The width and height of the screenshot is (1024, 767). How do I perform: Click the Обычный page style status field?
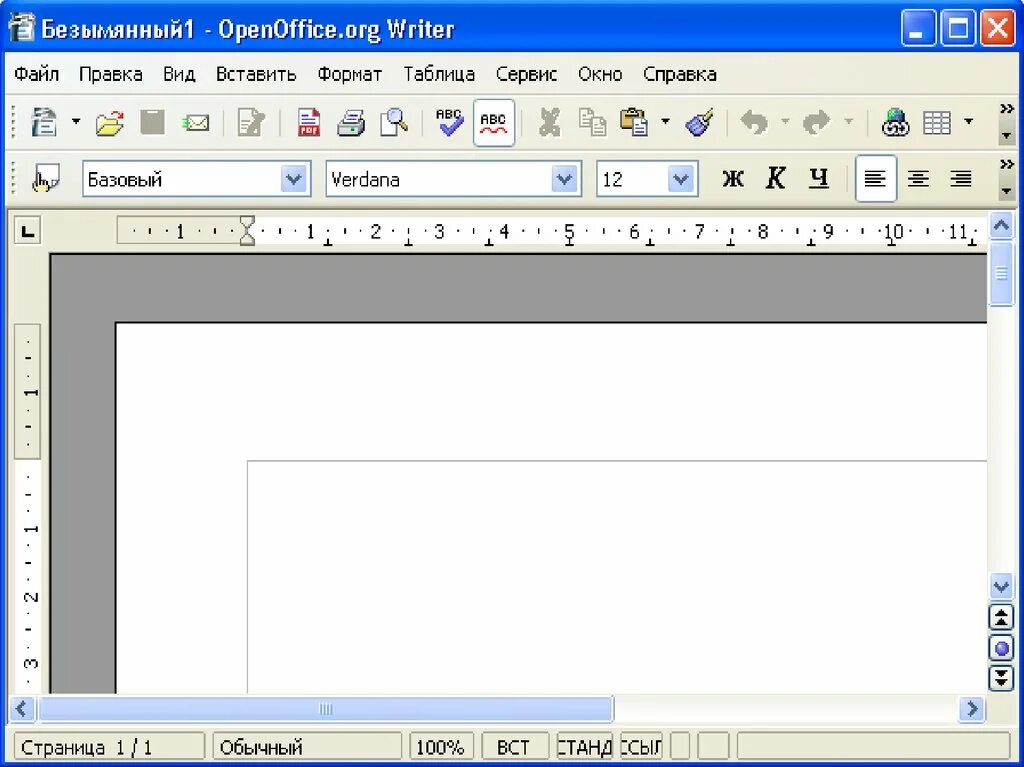(x=307, y=747)
